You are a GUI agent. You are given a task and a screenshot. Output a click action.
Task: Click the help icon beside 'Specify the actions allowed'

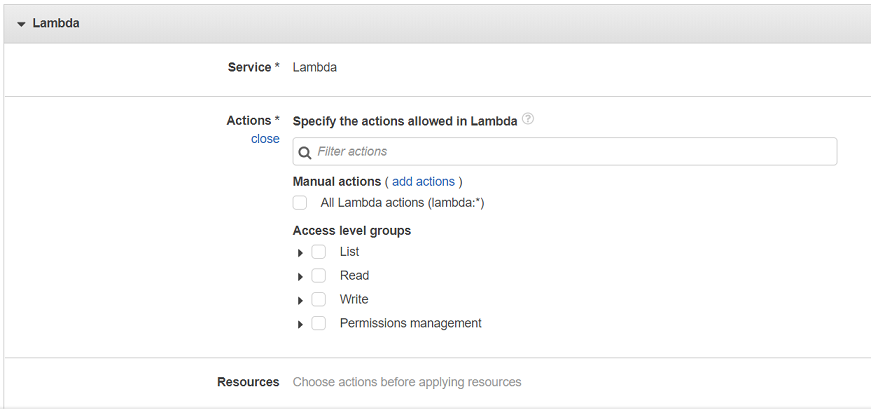(x=528, y=119)
